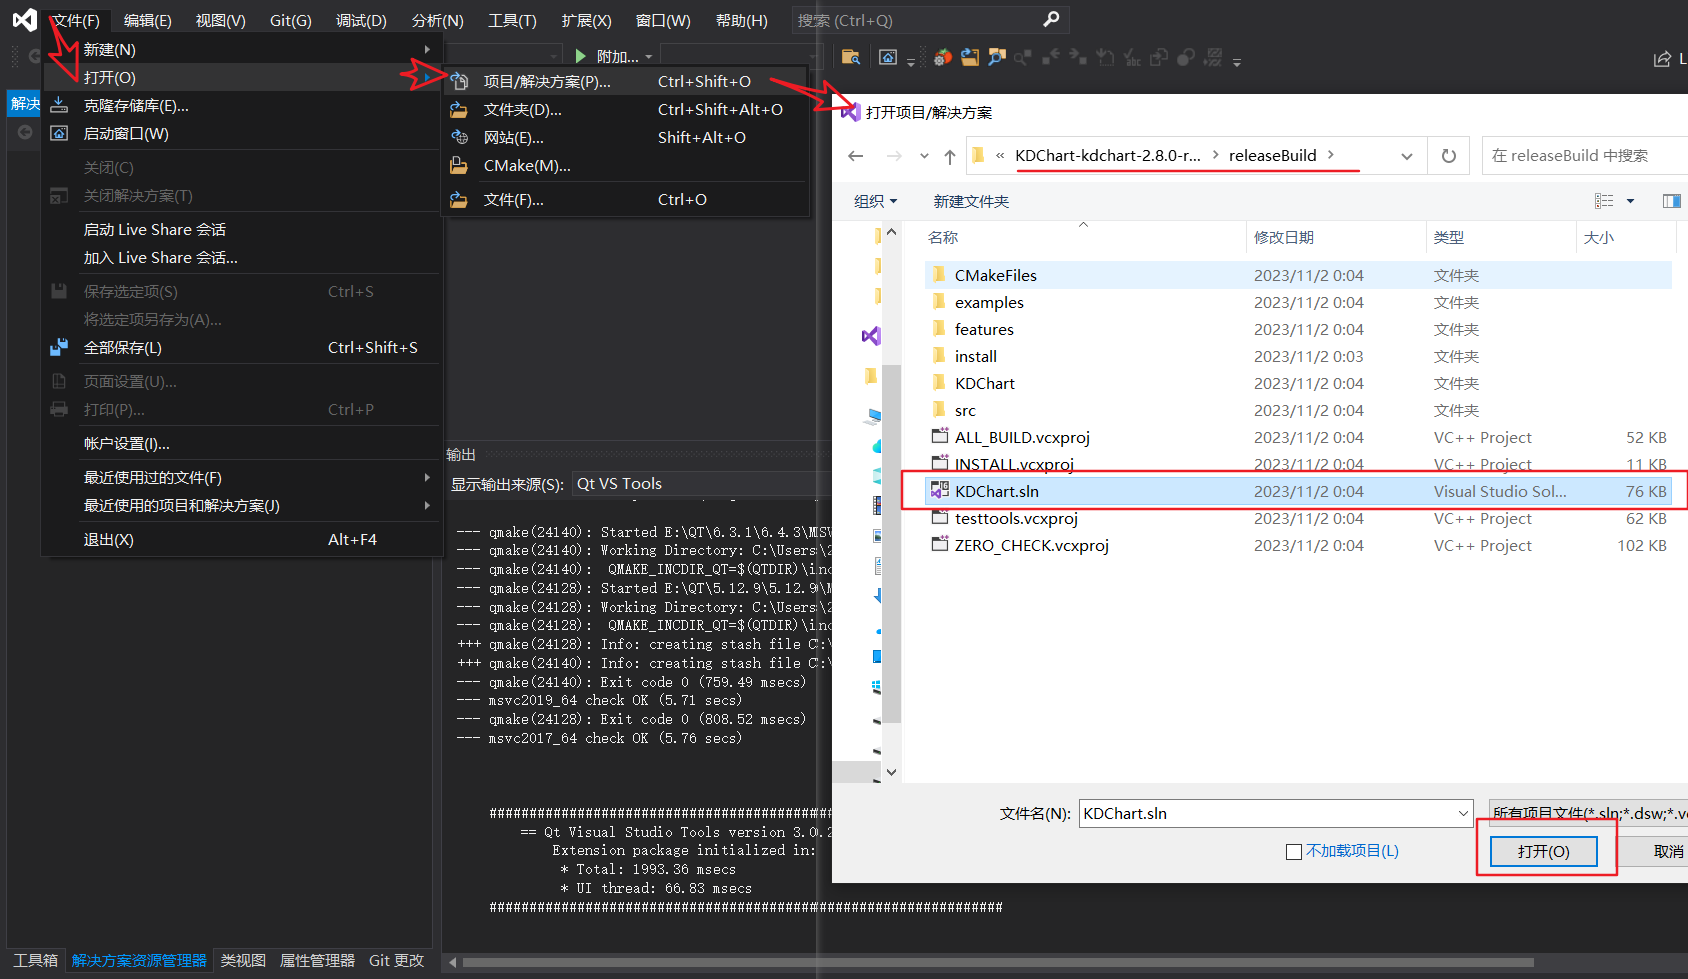Viewport: 1688px width, 979px height.
Task: Open the 工具箱 tab
Action: tap(36, 961)
